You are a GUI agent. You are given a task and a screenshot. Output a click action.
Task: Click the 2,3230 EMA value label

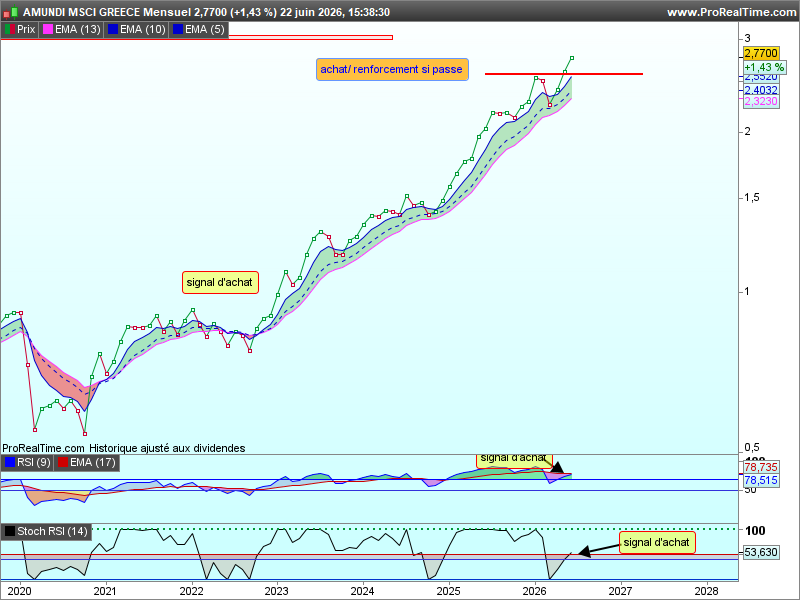761,102
